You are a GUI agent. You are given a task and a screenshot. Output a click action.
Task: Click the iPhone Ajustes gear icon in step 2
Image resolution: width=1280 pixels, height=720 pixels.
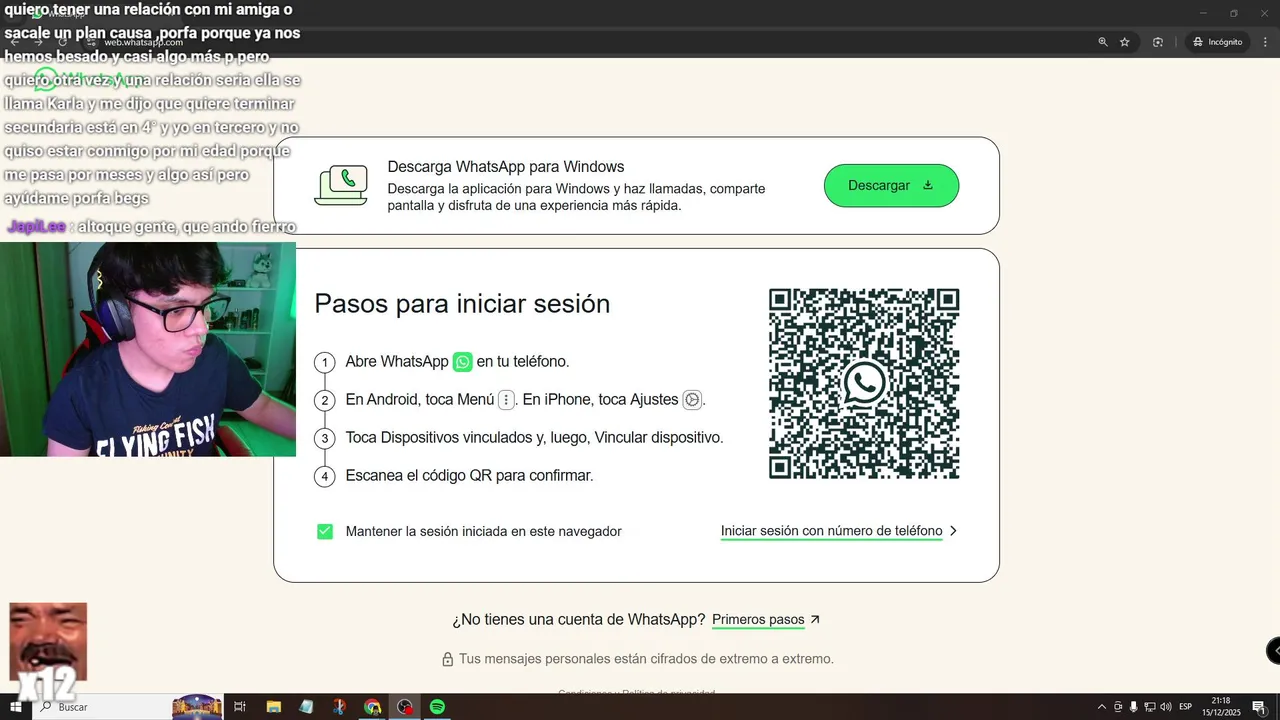pyautogui.click(x=692, y=400)
